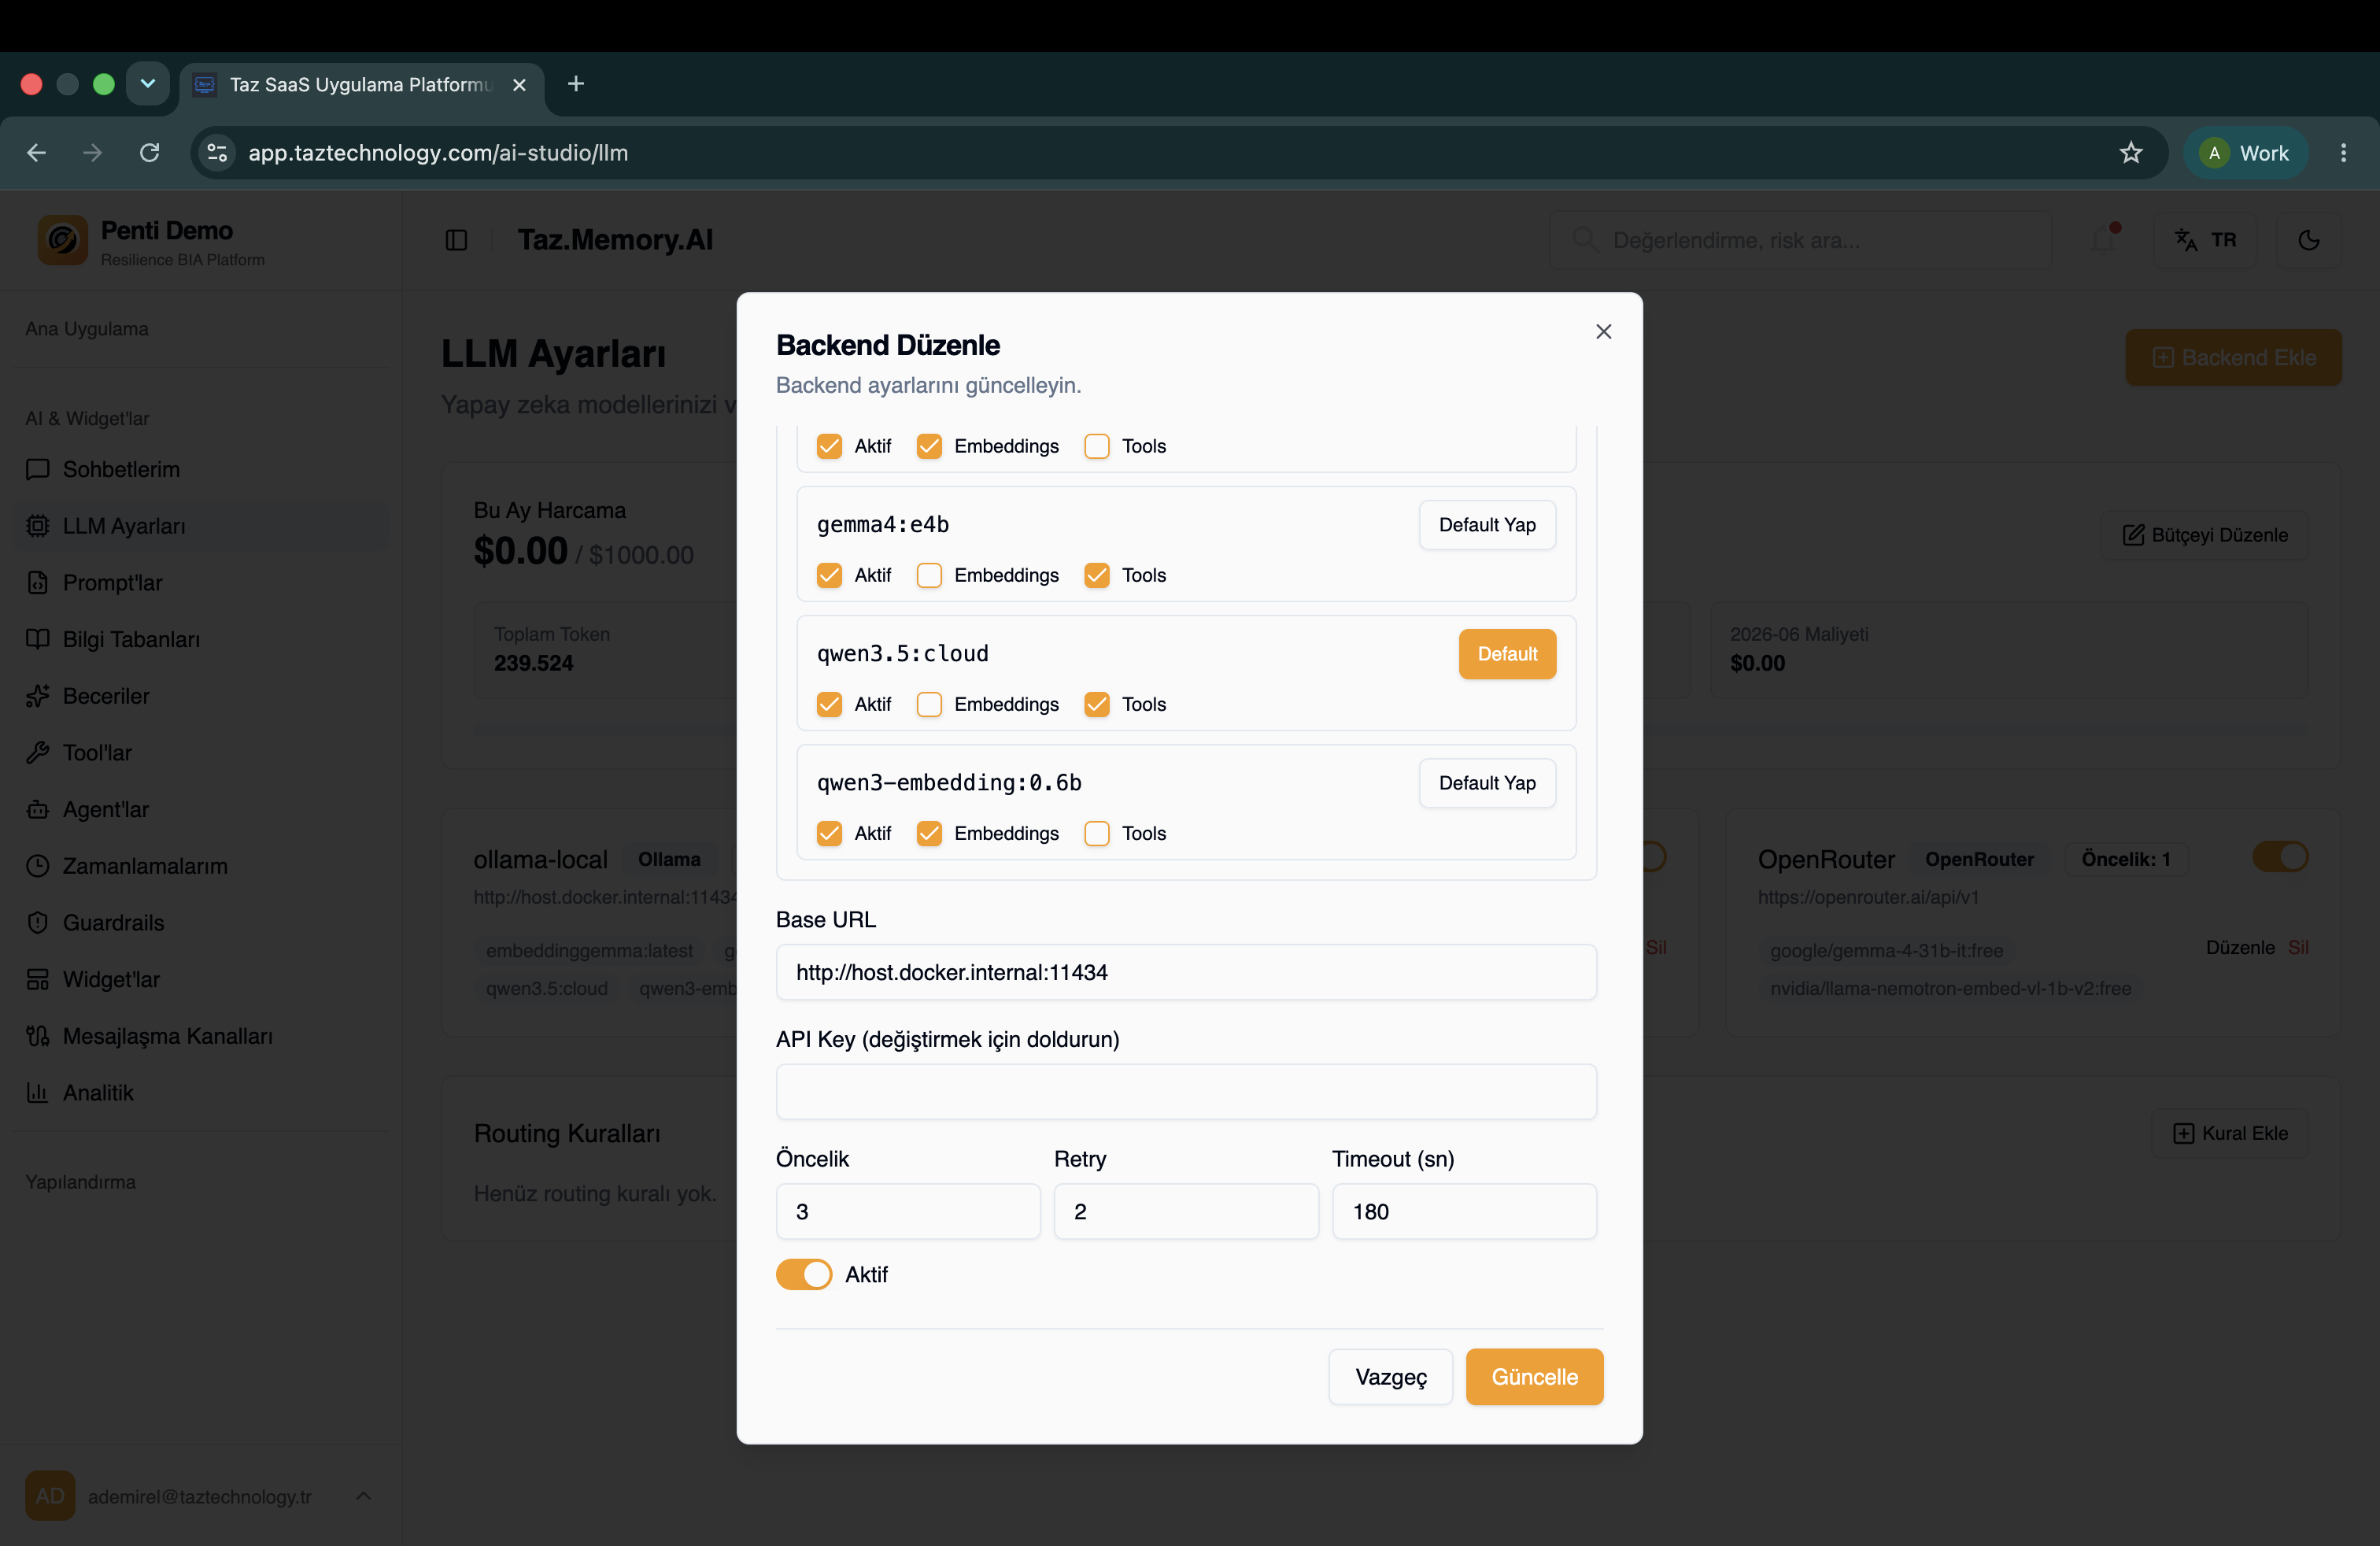Uncheck Tools for qwen3.5:cloud
Screen dimensions: 2380x1546
point(1097,704)
